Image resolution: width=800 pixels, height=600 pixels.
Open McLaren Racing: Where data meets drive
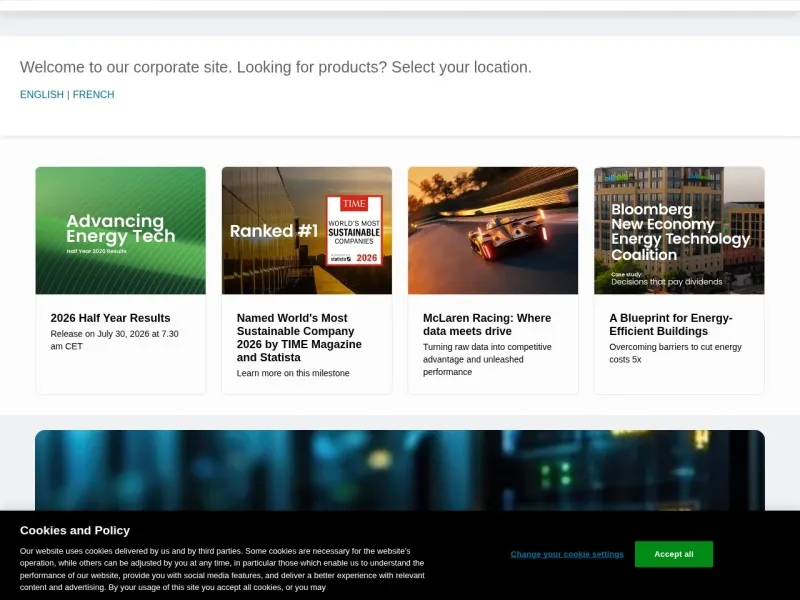[x=487, y=324]
